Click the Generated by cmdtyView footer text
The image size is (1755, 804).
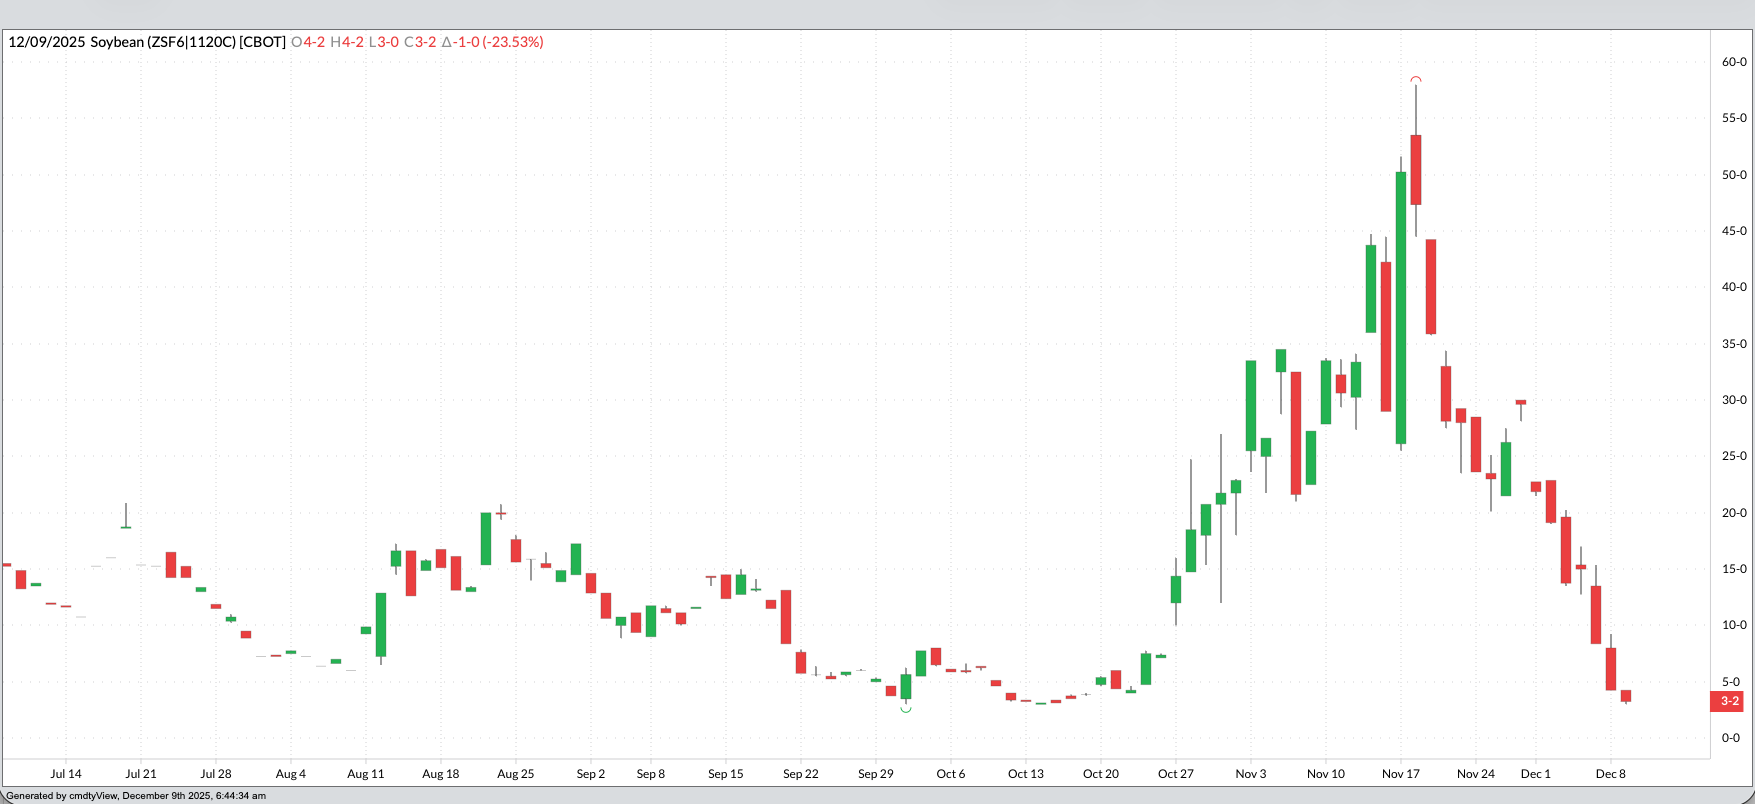coord(136,796)
